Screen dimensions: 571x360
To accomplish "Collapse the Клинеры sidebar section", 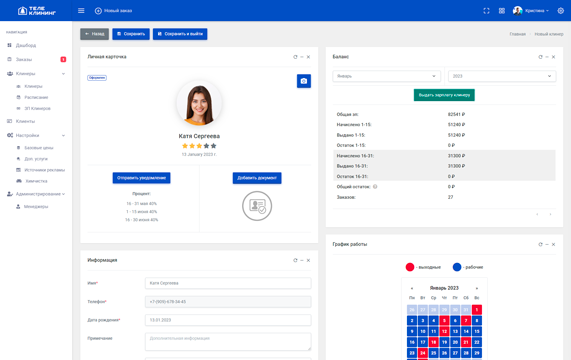I will pos(36,74).
